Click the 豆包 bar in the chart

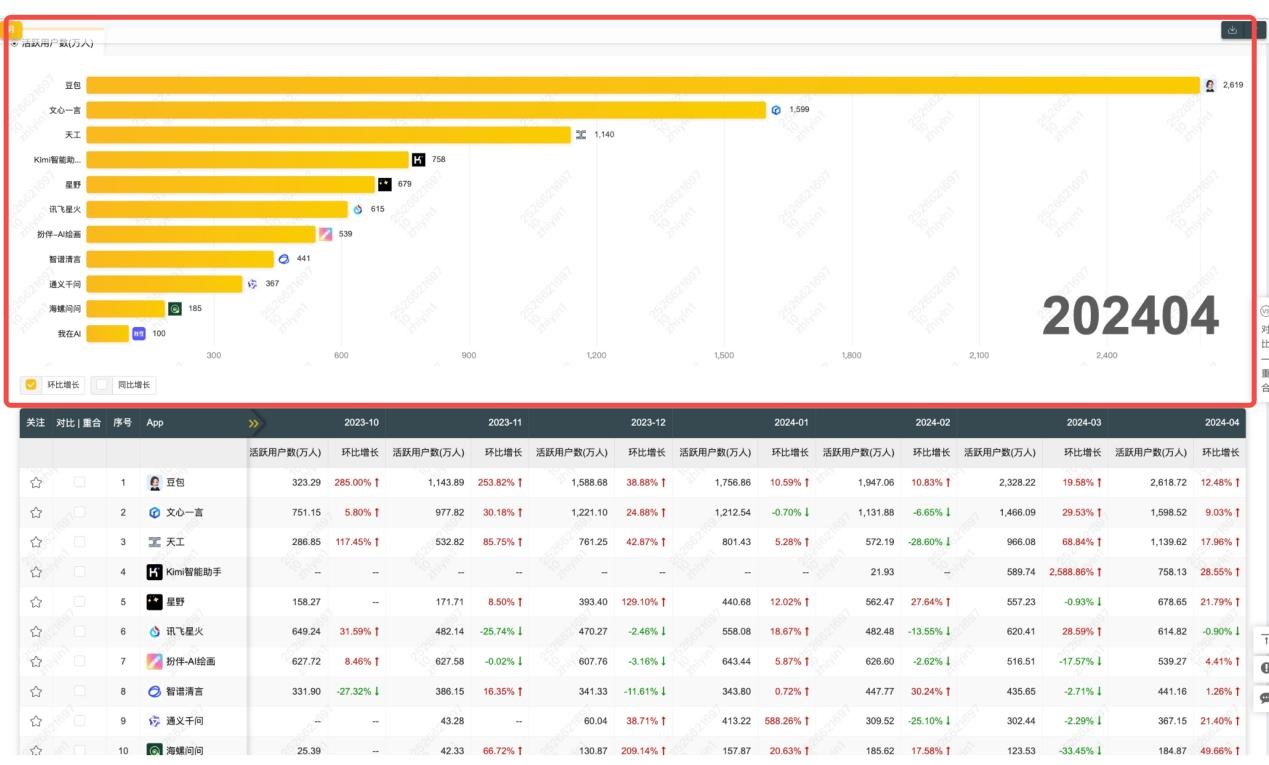click(x=640, y=86)
